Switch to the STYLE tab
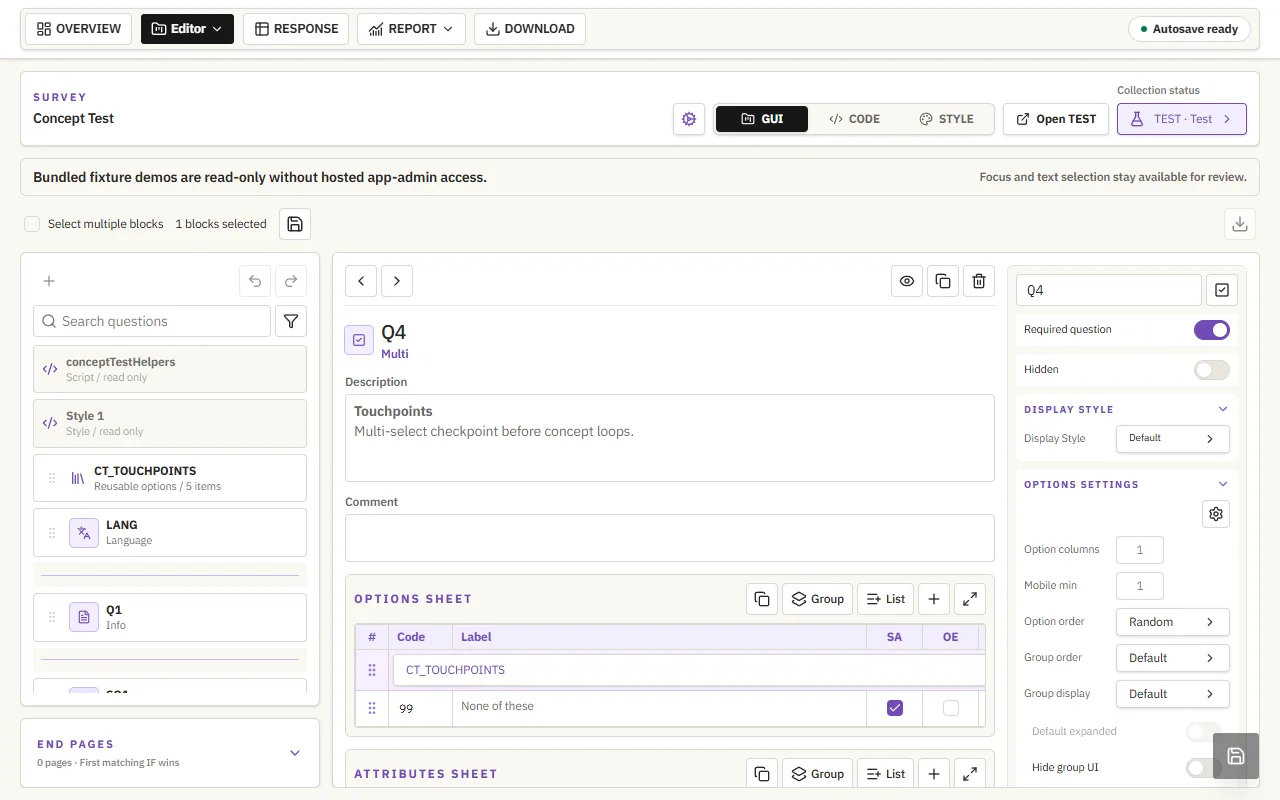Screen dimensions: 1280x800 (x=946, y=119)
